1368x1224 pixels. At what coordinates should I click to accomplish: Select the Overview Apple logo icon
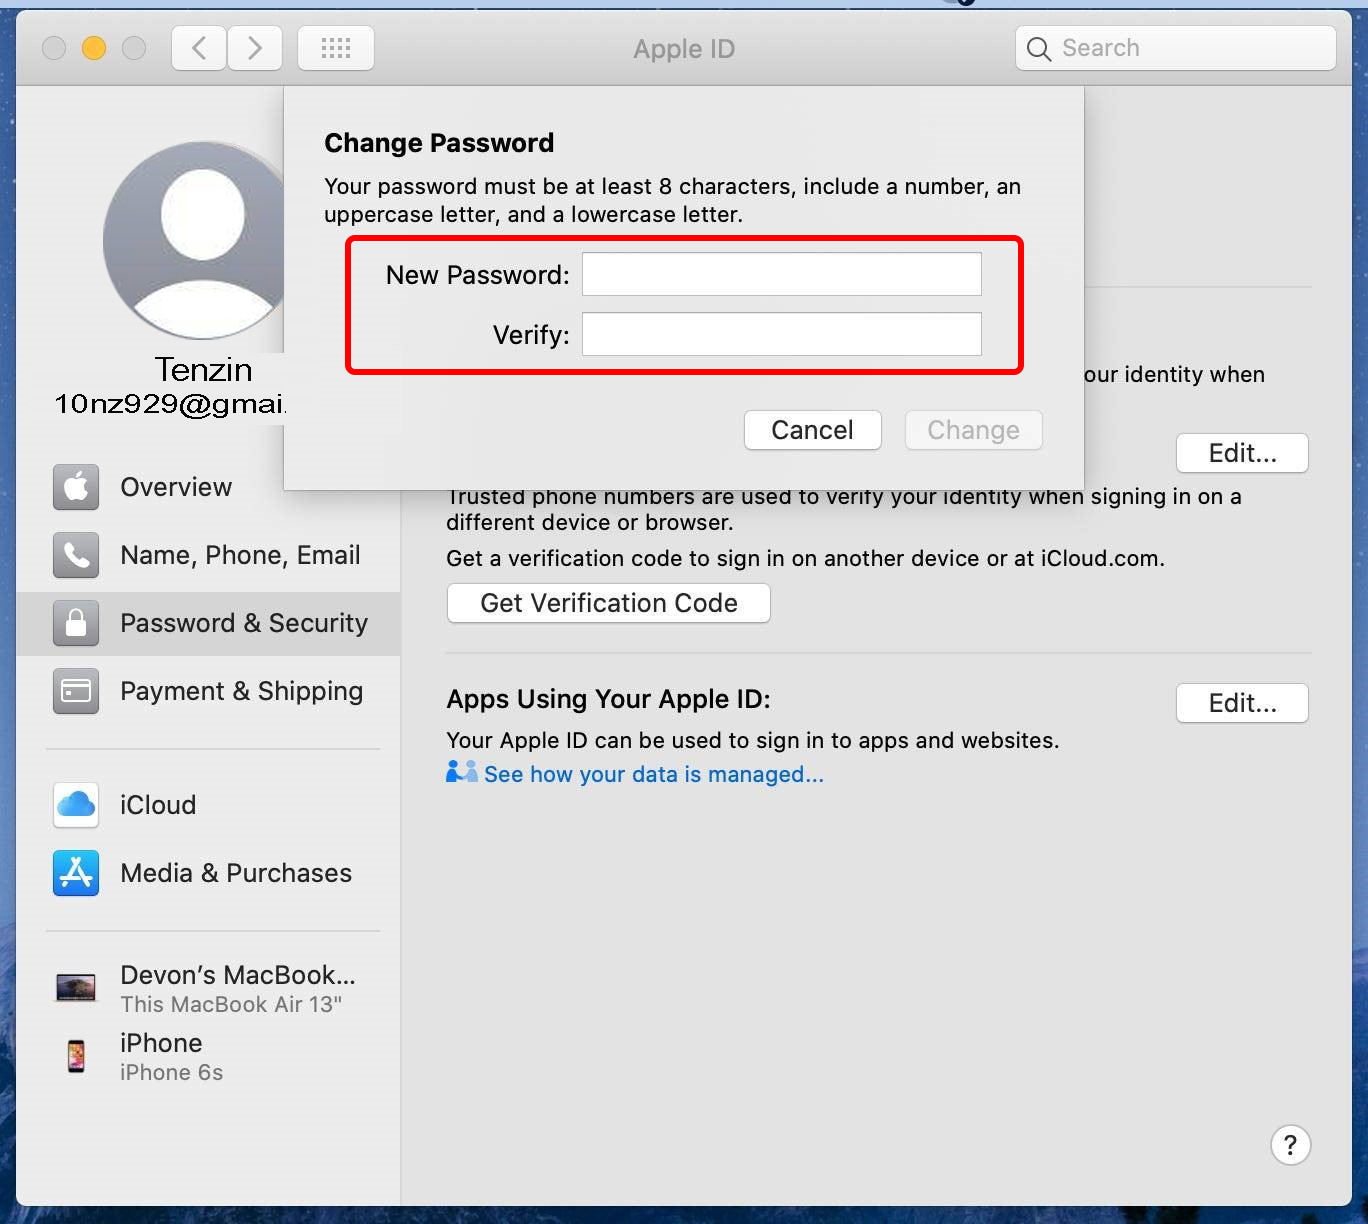[76, 487]
